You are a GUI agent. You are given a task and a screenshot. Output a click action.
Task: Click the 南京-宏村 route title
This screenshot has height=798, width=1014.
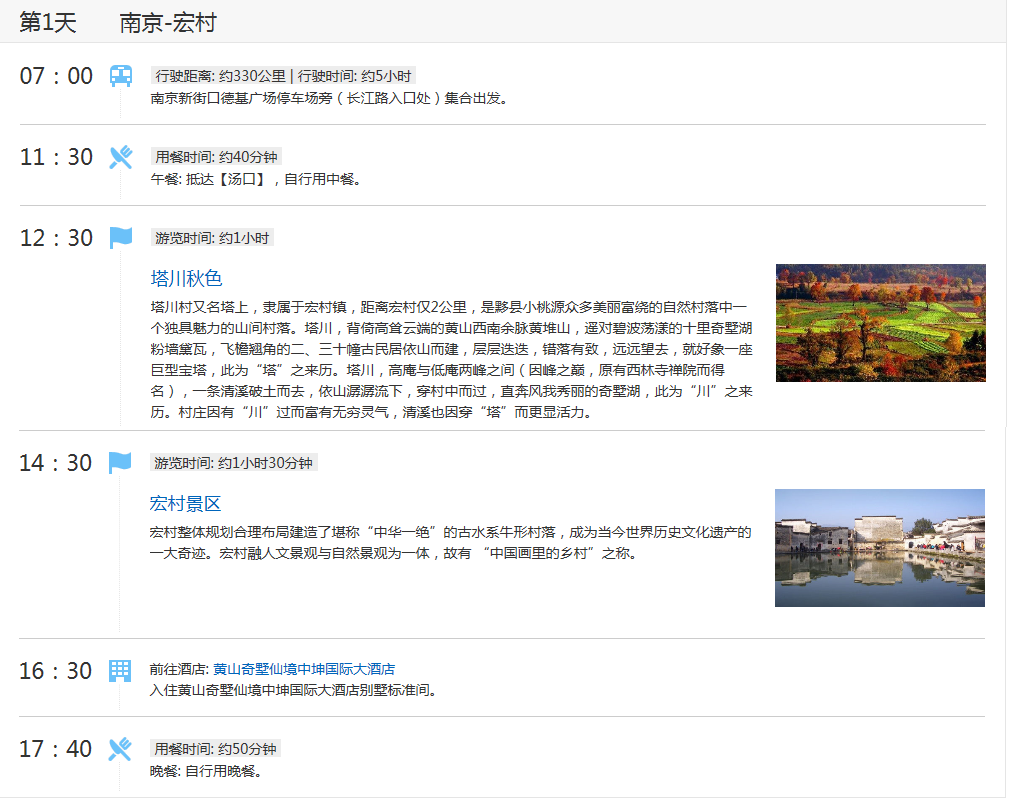[x=167, y=23]
